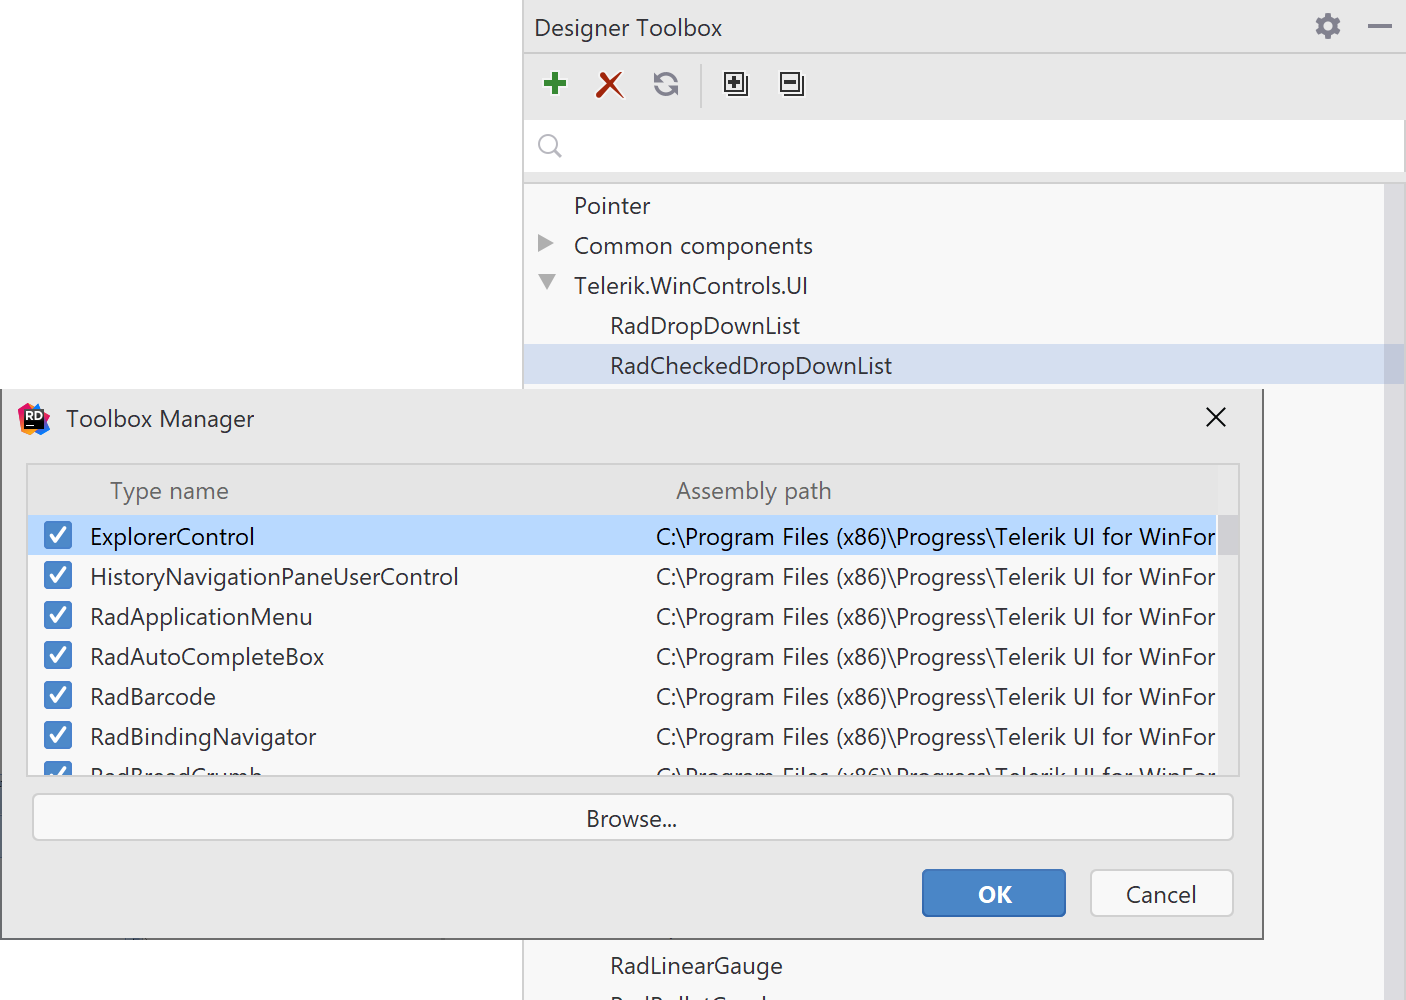The width and height of the screenshot is (1406, 1000).
Task: Select RadDropDownList in the toolbox
Action: [x=705, y=326]
